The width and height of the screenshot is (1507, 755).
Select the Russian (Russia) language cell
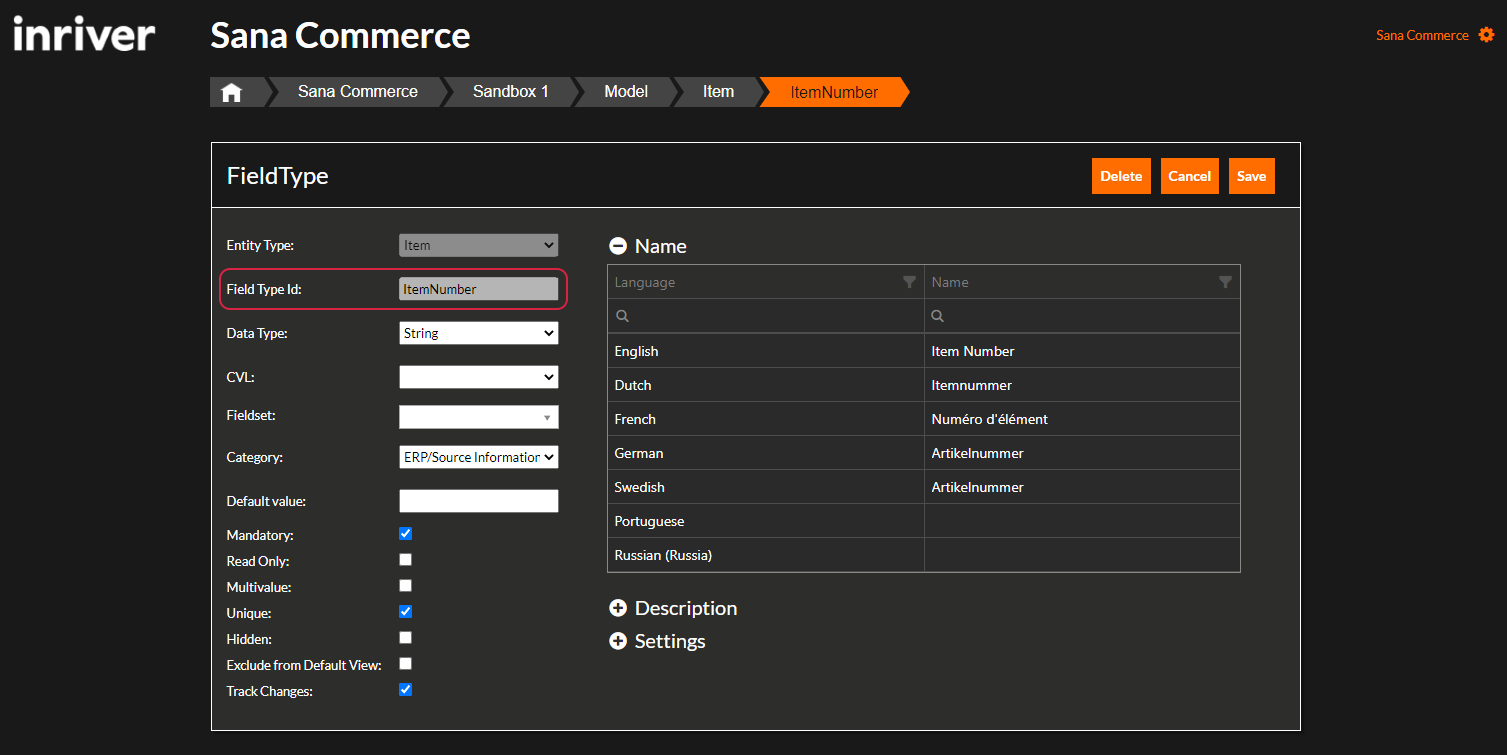[x=766, y=555]
